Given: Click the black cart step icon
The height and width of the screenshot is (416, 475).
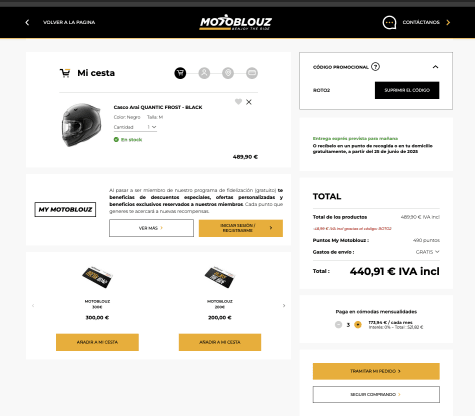Looking at the screenshot, I should [180, 73].
